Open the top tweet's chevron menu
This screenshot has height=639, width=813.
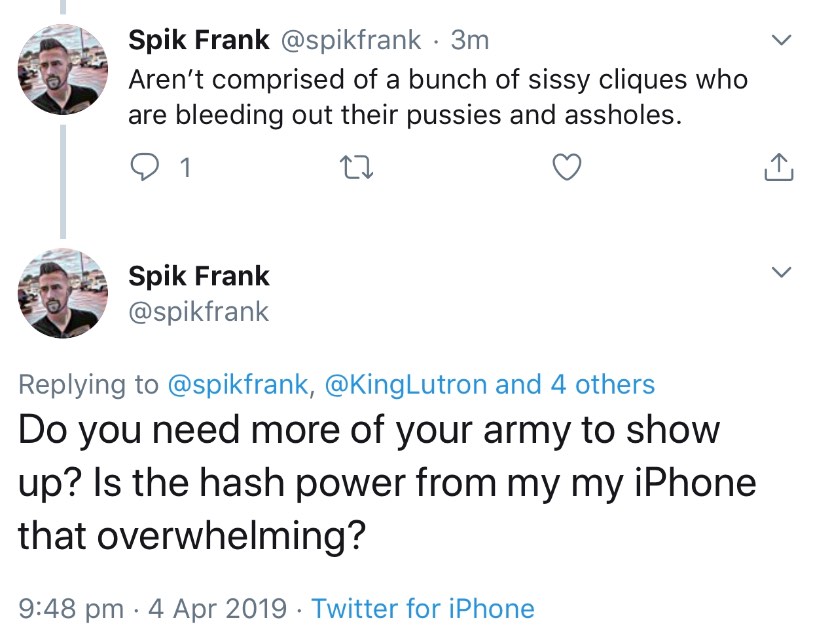click(783, 40)
